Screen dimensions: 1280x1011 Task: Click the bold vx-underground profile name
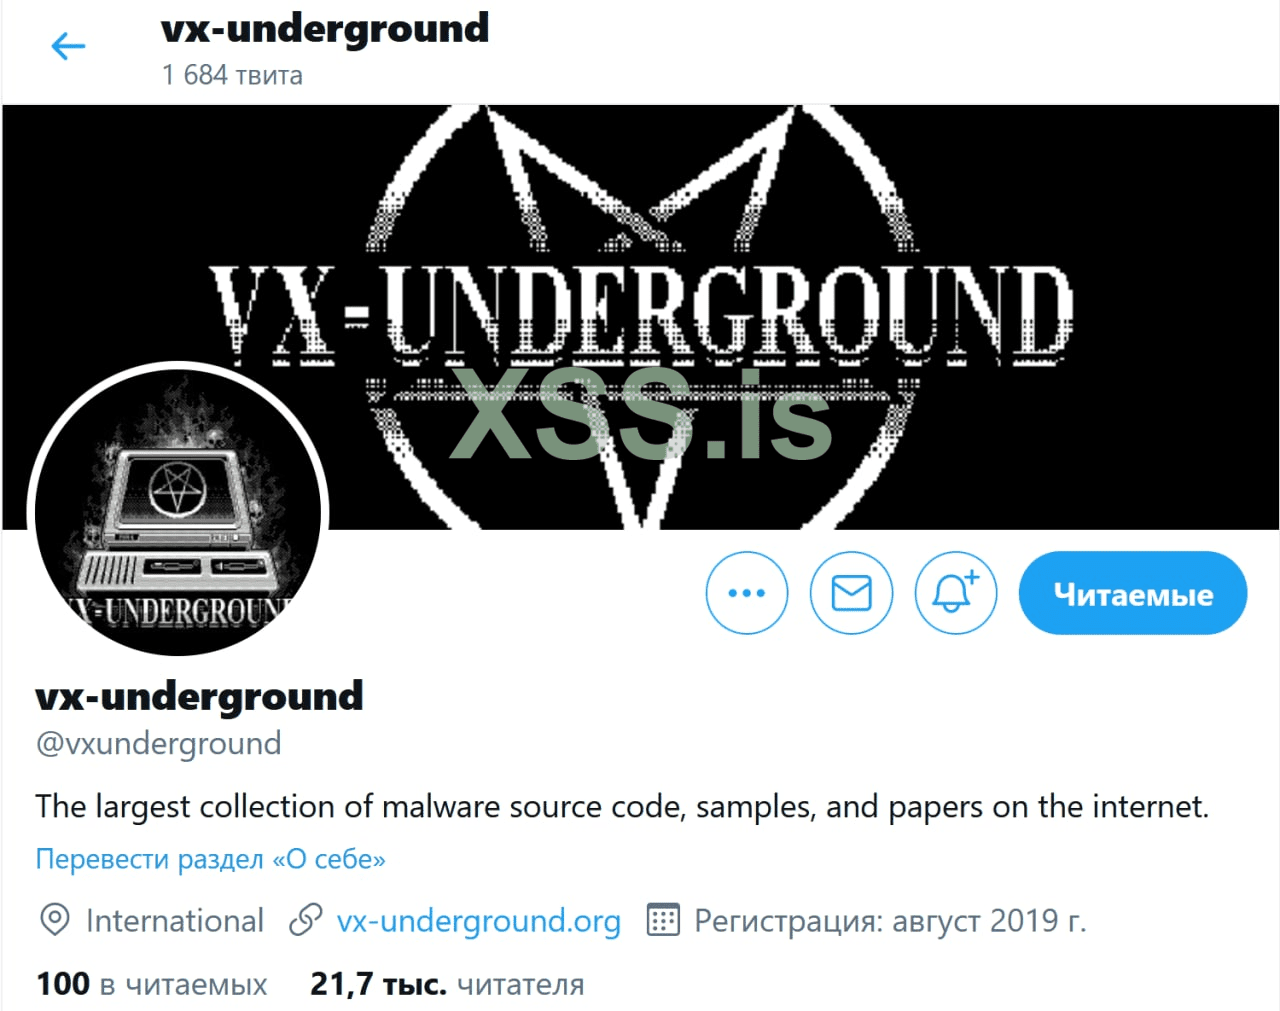pos(199,696)
